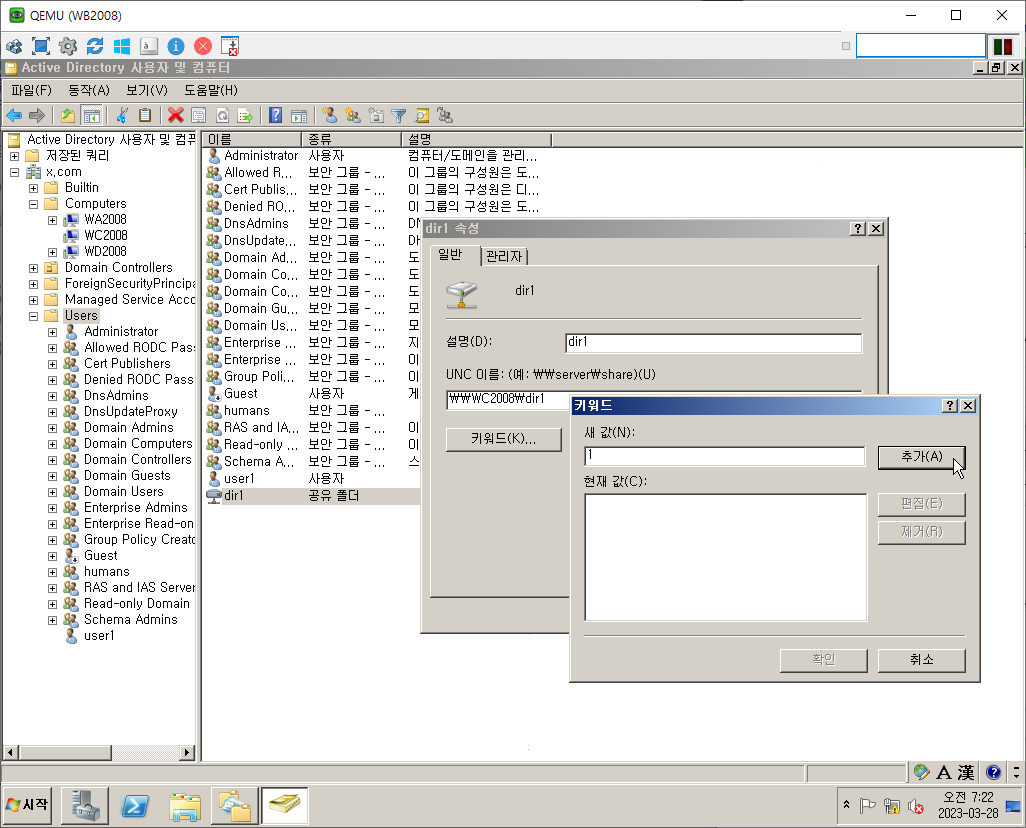Click the QEMU settings gear icon
Viewport: 1026px width, 828px height.
67,46
